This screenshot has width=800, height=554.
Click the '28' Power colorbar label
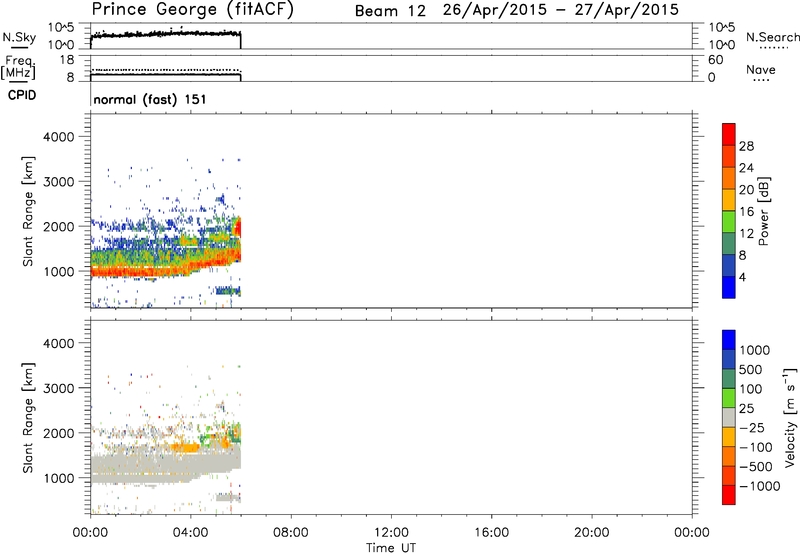[746, 146]
